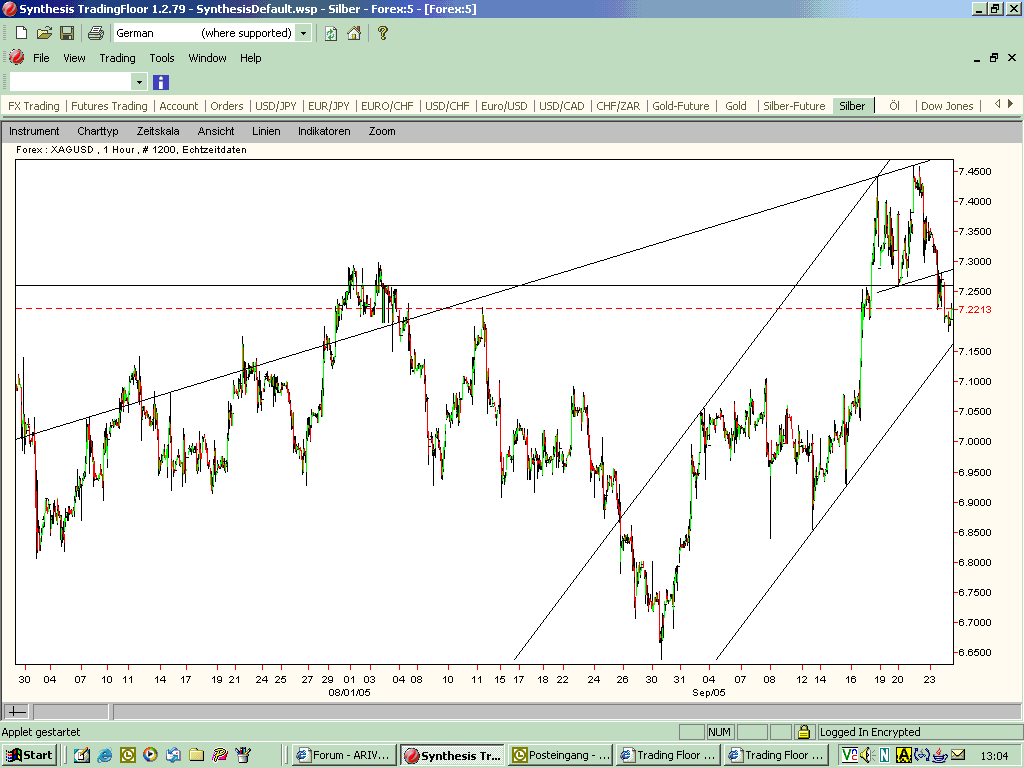
Task: Open the Instrument chart menu
Action: [34, 131]
